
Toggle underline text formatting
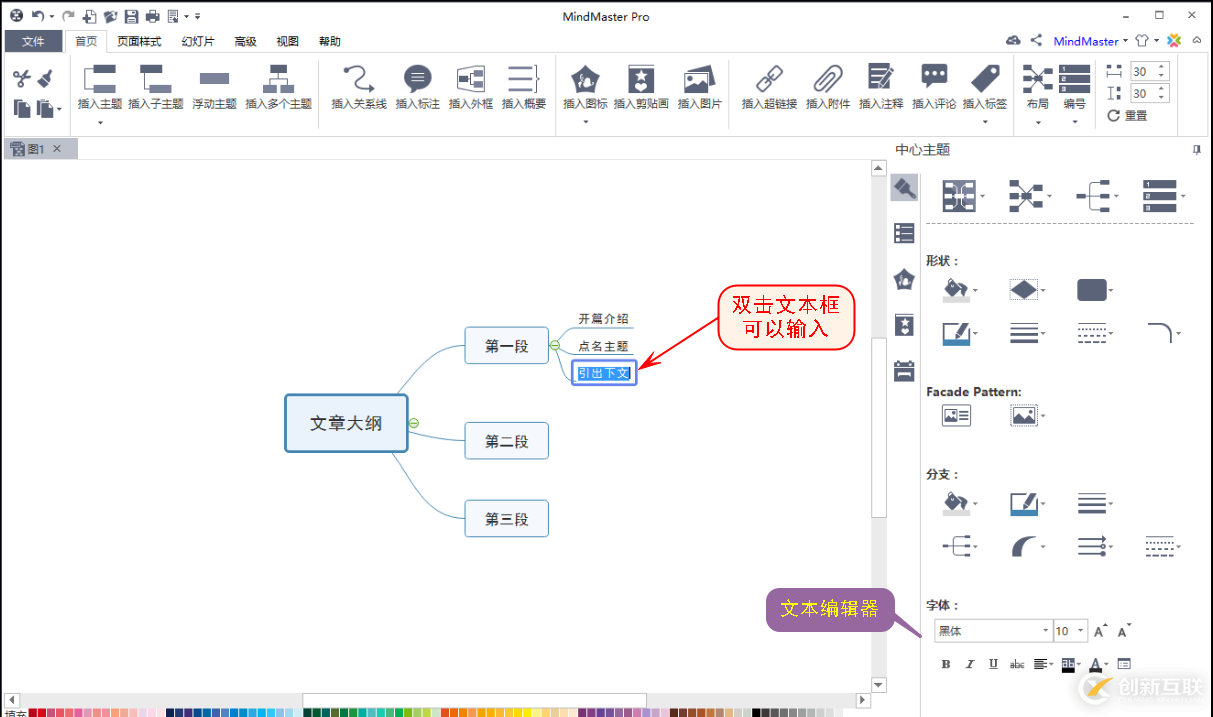(x=993, y=664)
